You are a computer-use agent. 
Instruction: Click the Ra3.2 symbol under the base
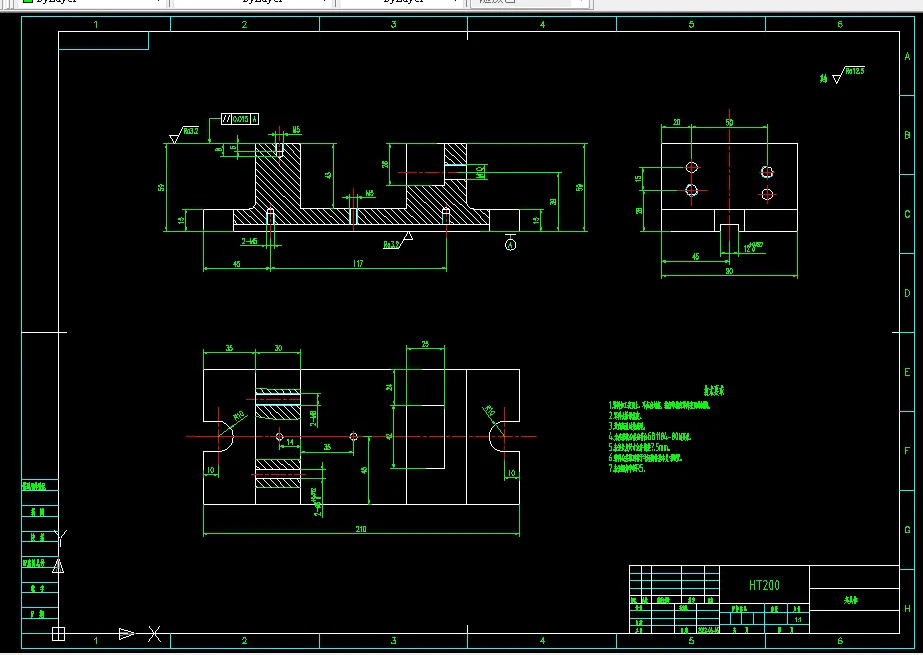(398, 241)
